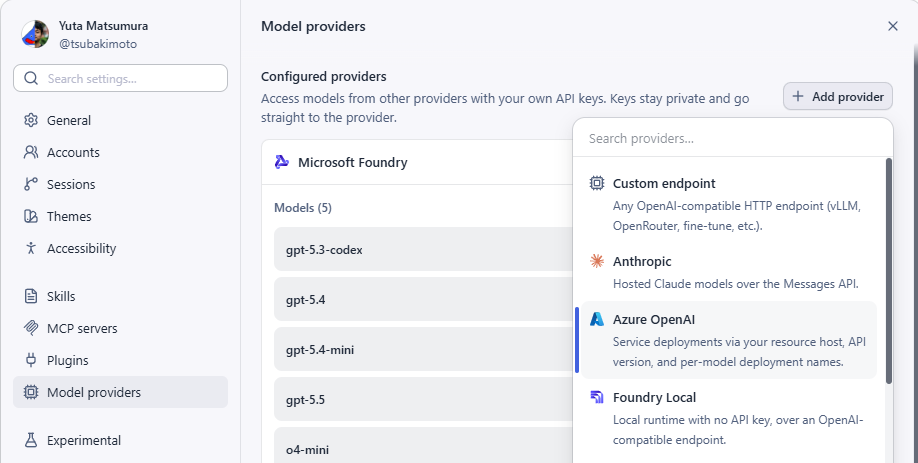Go to the Accounts settings
This screenshot has width=918, height=463.
pyautogui.click(x=120, y=152)
